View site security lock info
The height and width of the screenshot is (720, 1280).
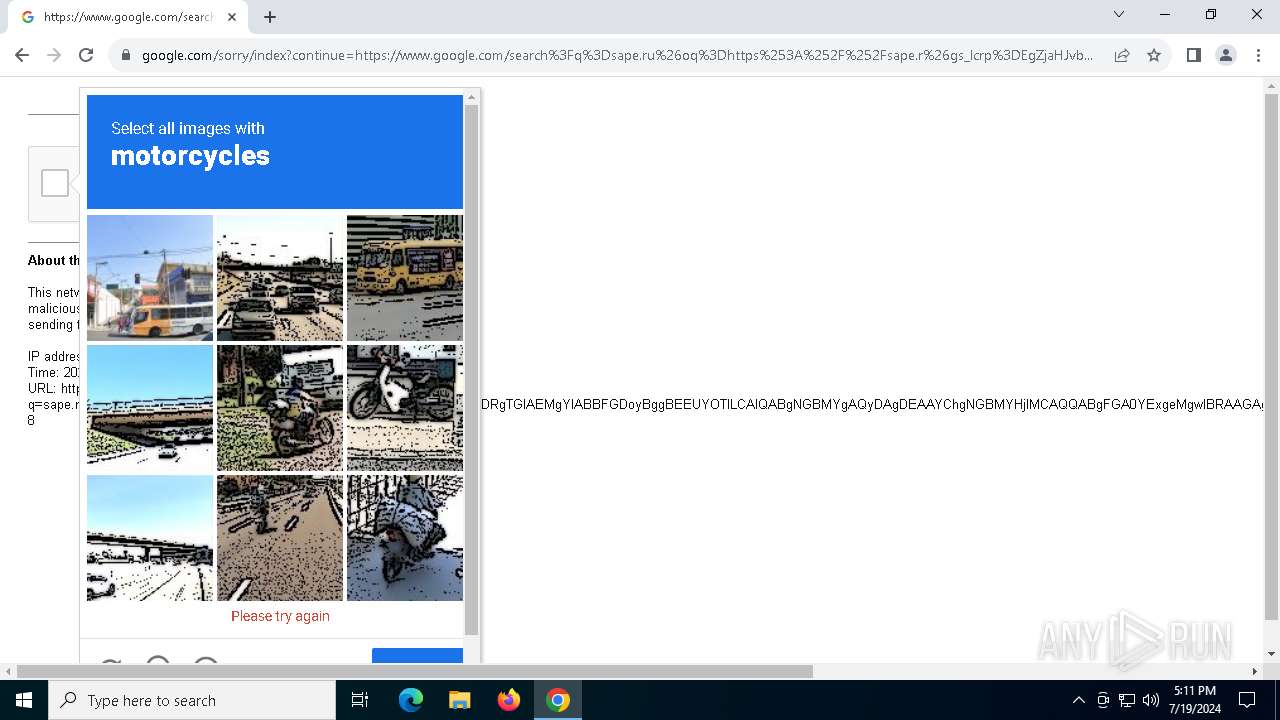[126, 55]
